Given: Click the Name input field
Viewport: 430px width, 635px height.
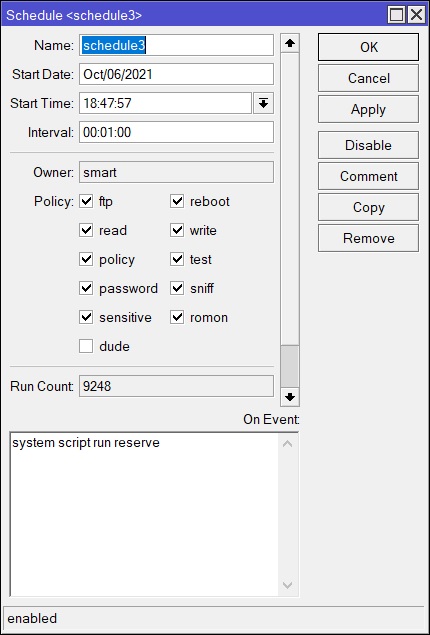Looking at the screenshot, I should [x=176, y=45].
